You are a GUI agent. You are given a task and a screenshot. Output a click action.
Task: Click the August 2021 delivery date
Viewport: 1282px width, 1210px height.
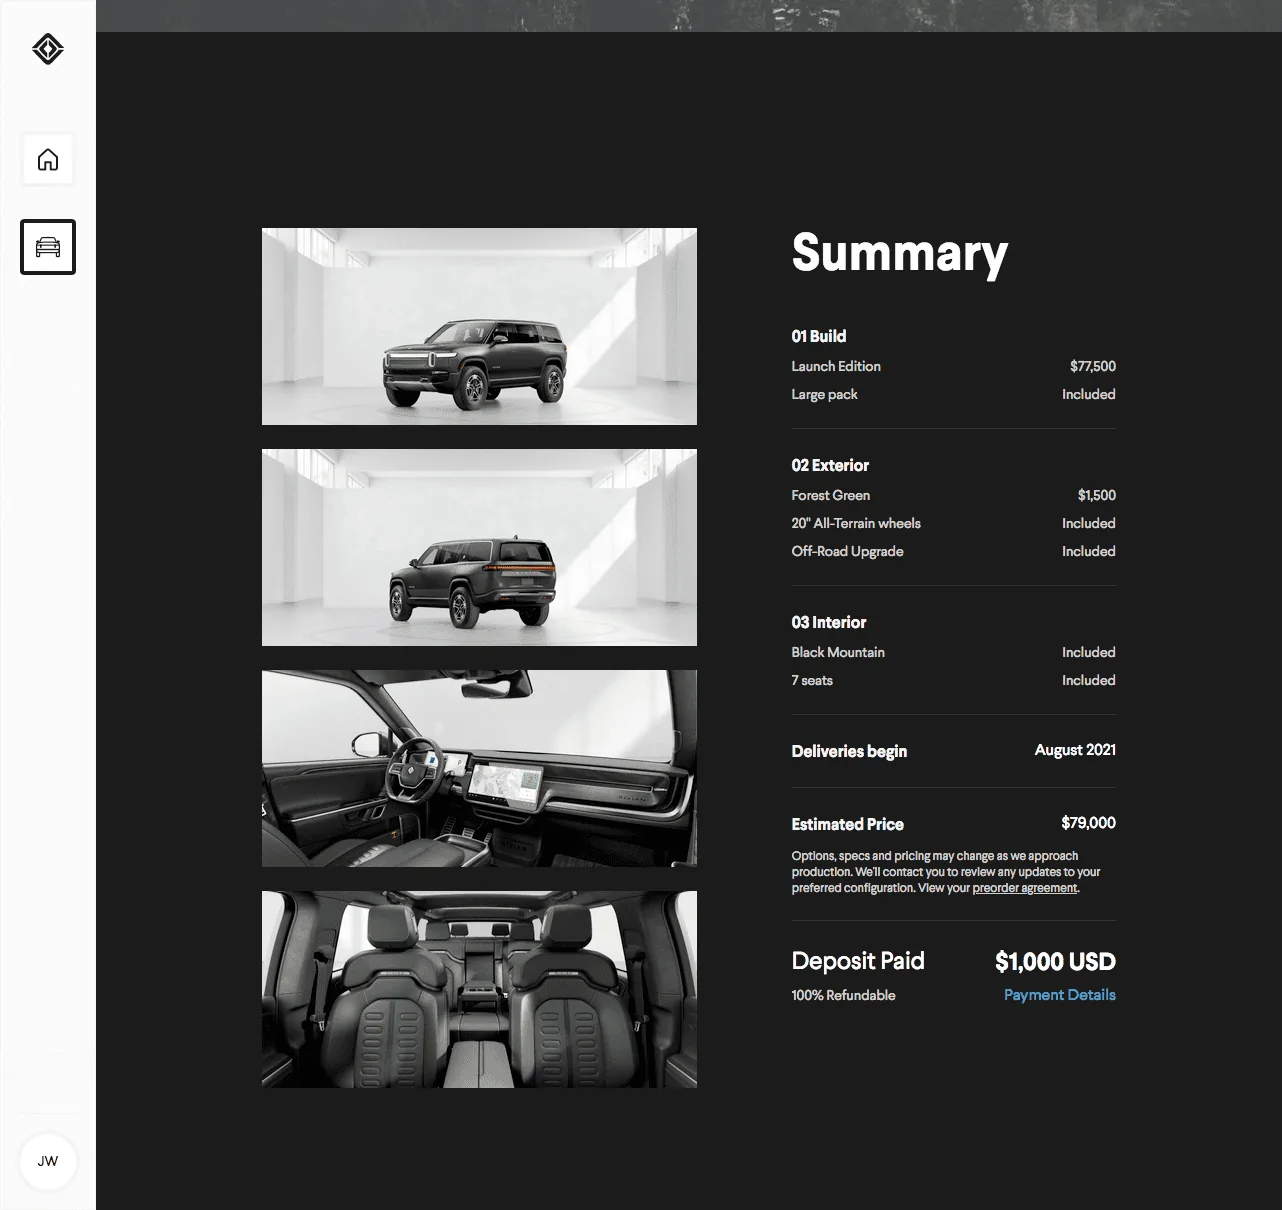click(x=1075, y=750)
